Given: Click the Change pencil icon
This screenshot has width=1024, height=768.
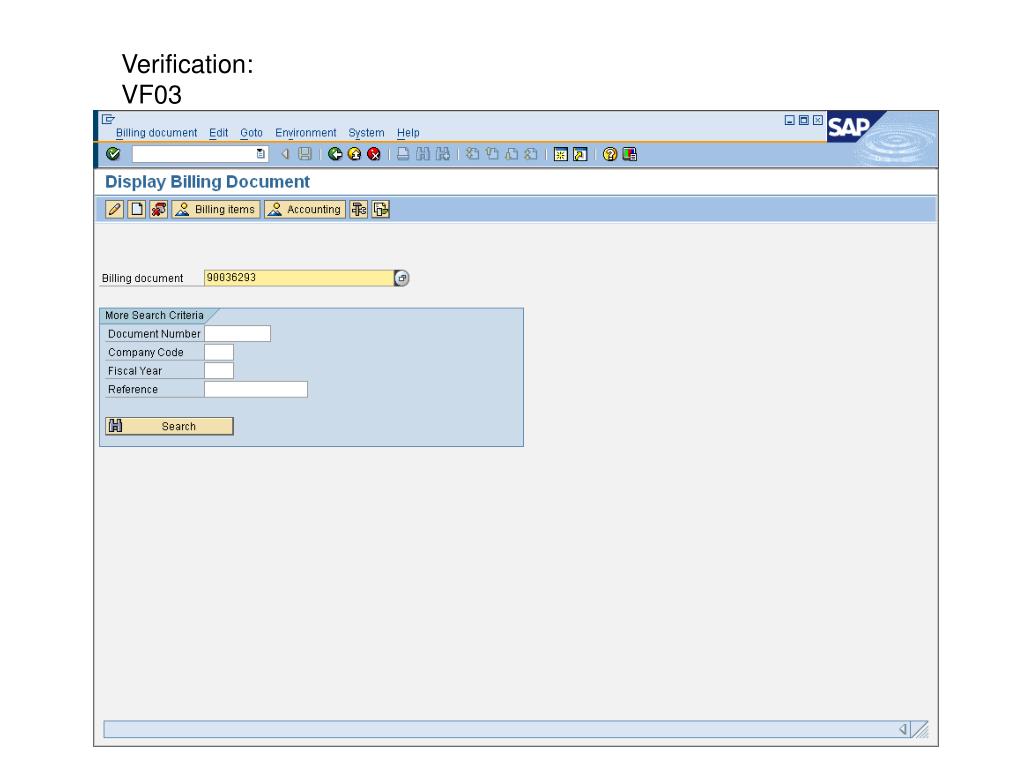Looking at the screenshot, I should (114, 209).
